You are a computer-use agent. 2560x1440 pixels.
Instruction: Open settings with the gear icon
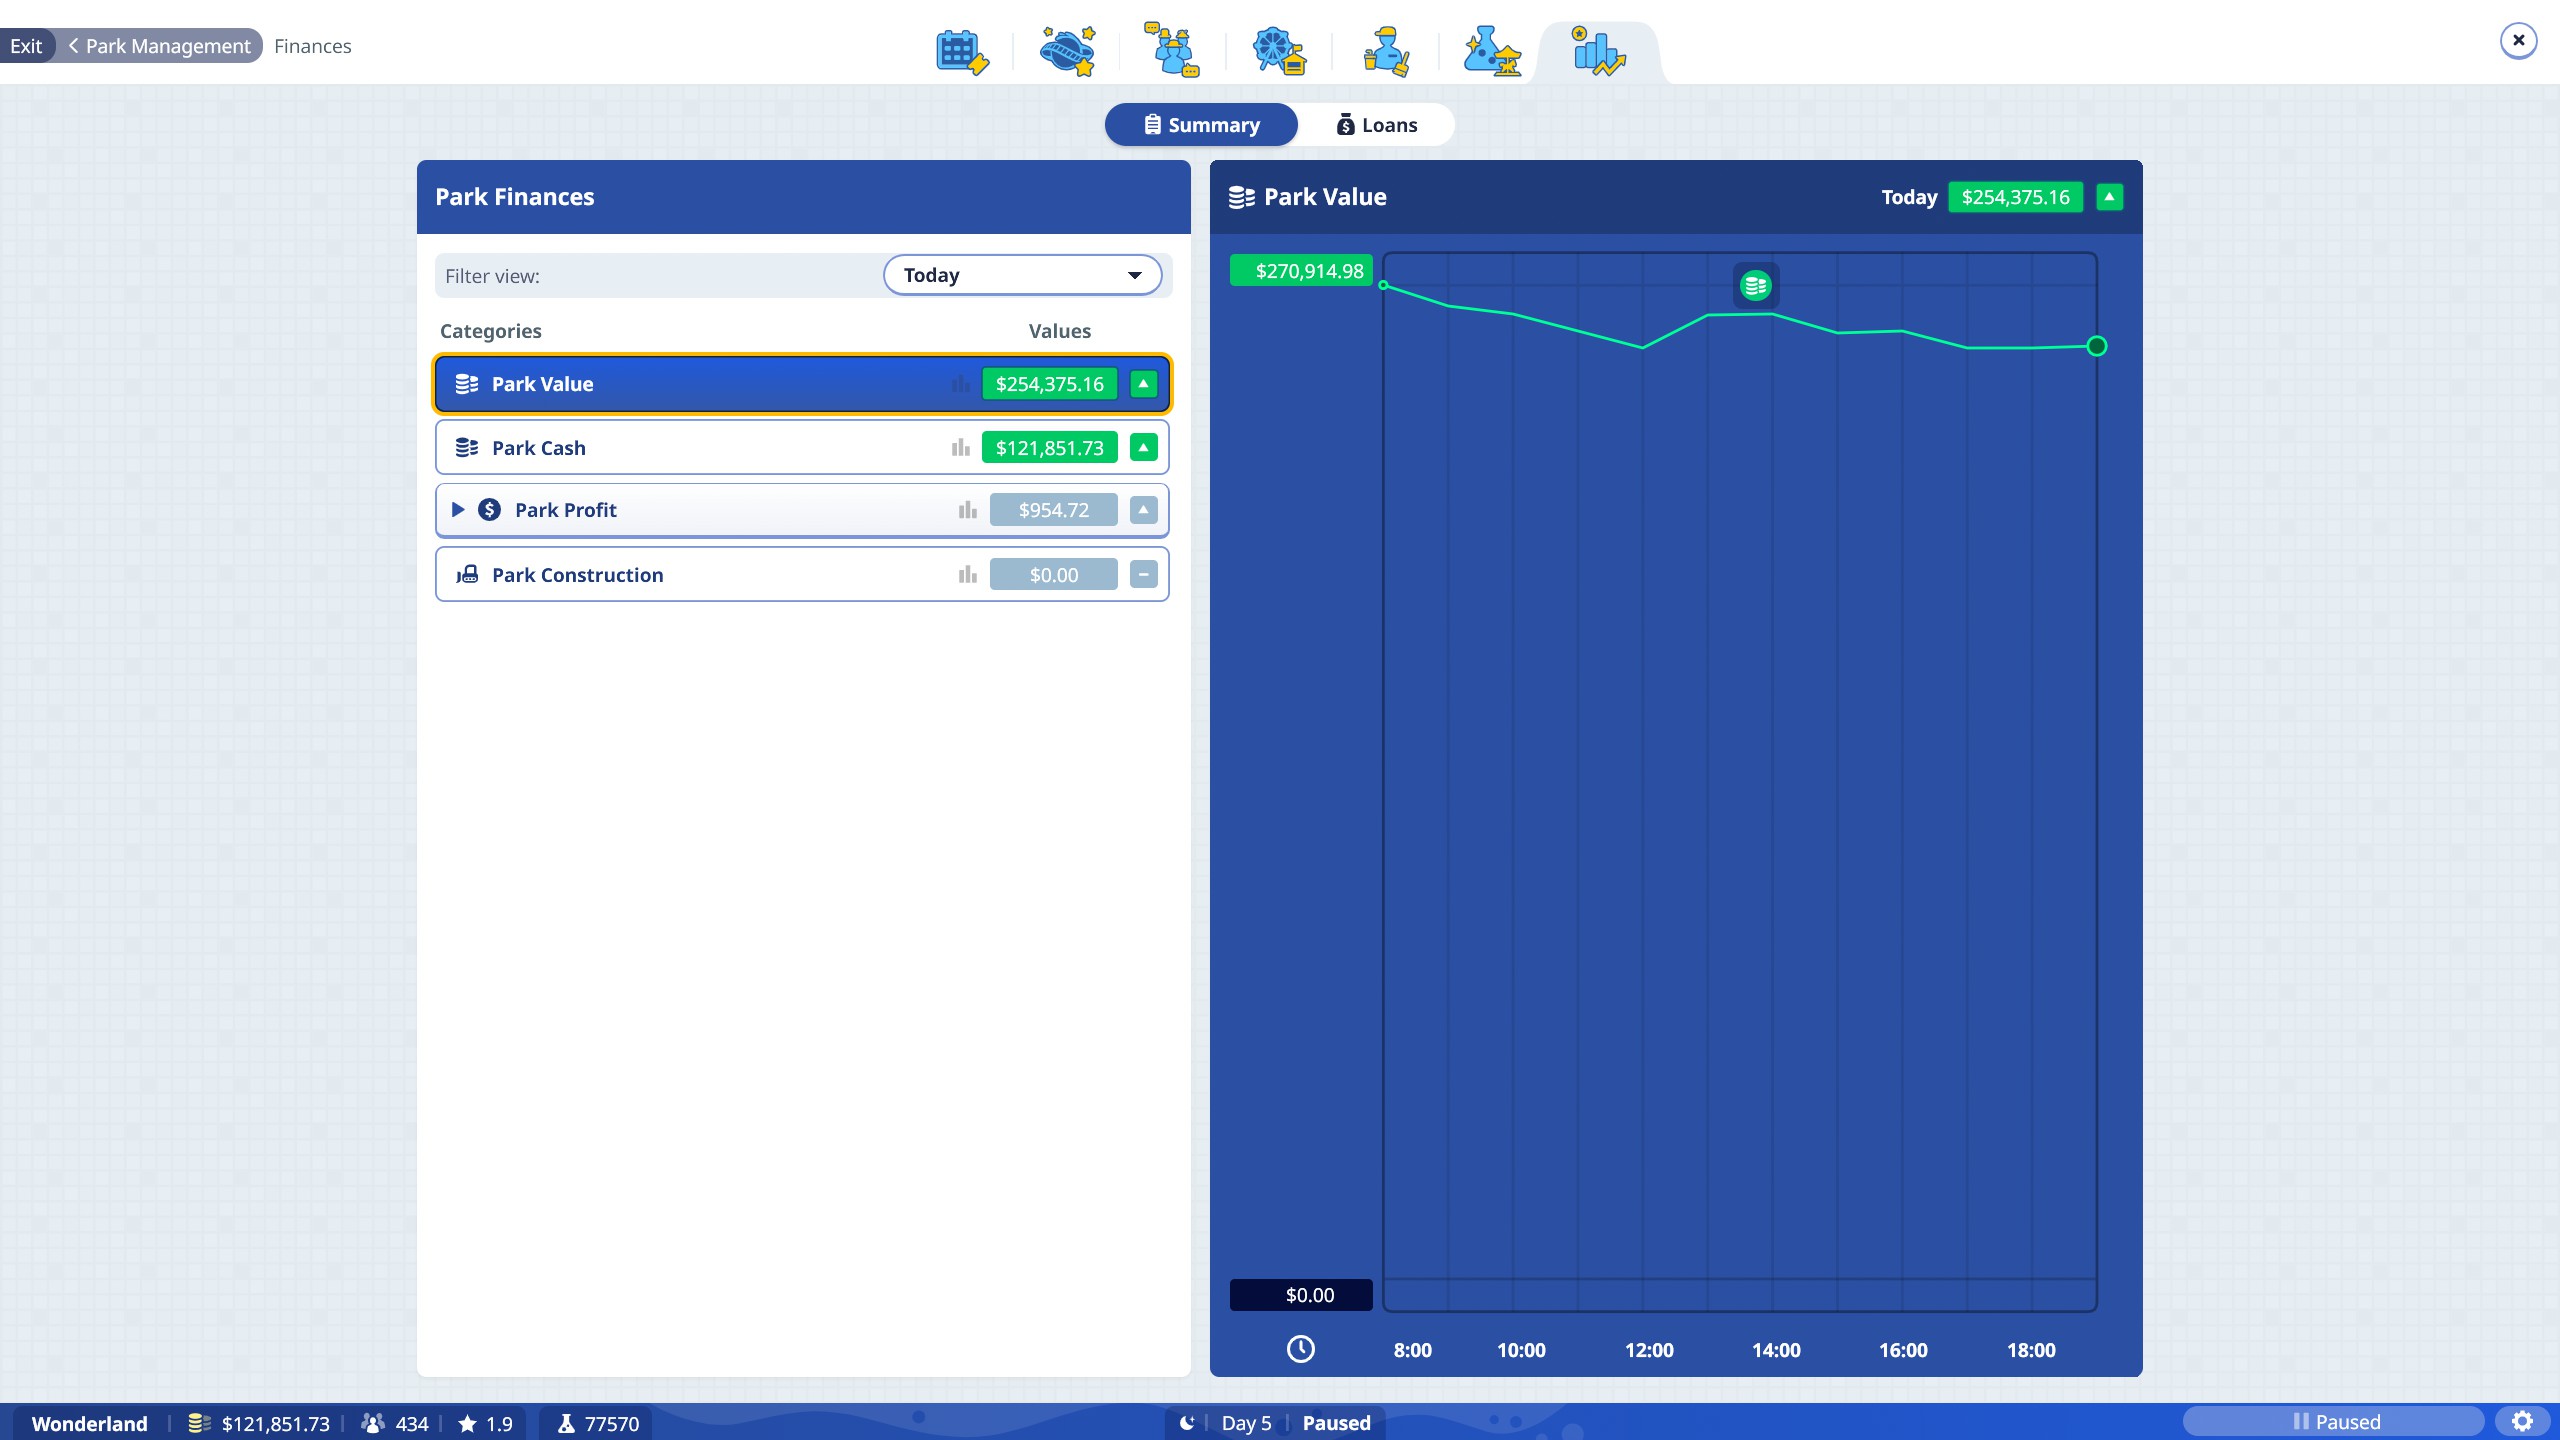click(x=2522, y=1421)
